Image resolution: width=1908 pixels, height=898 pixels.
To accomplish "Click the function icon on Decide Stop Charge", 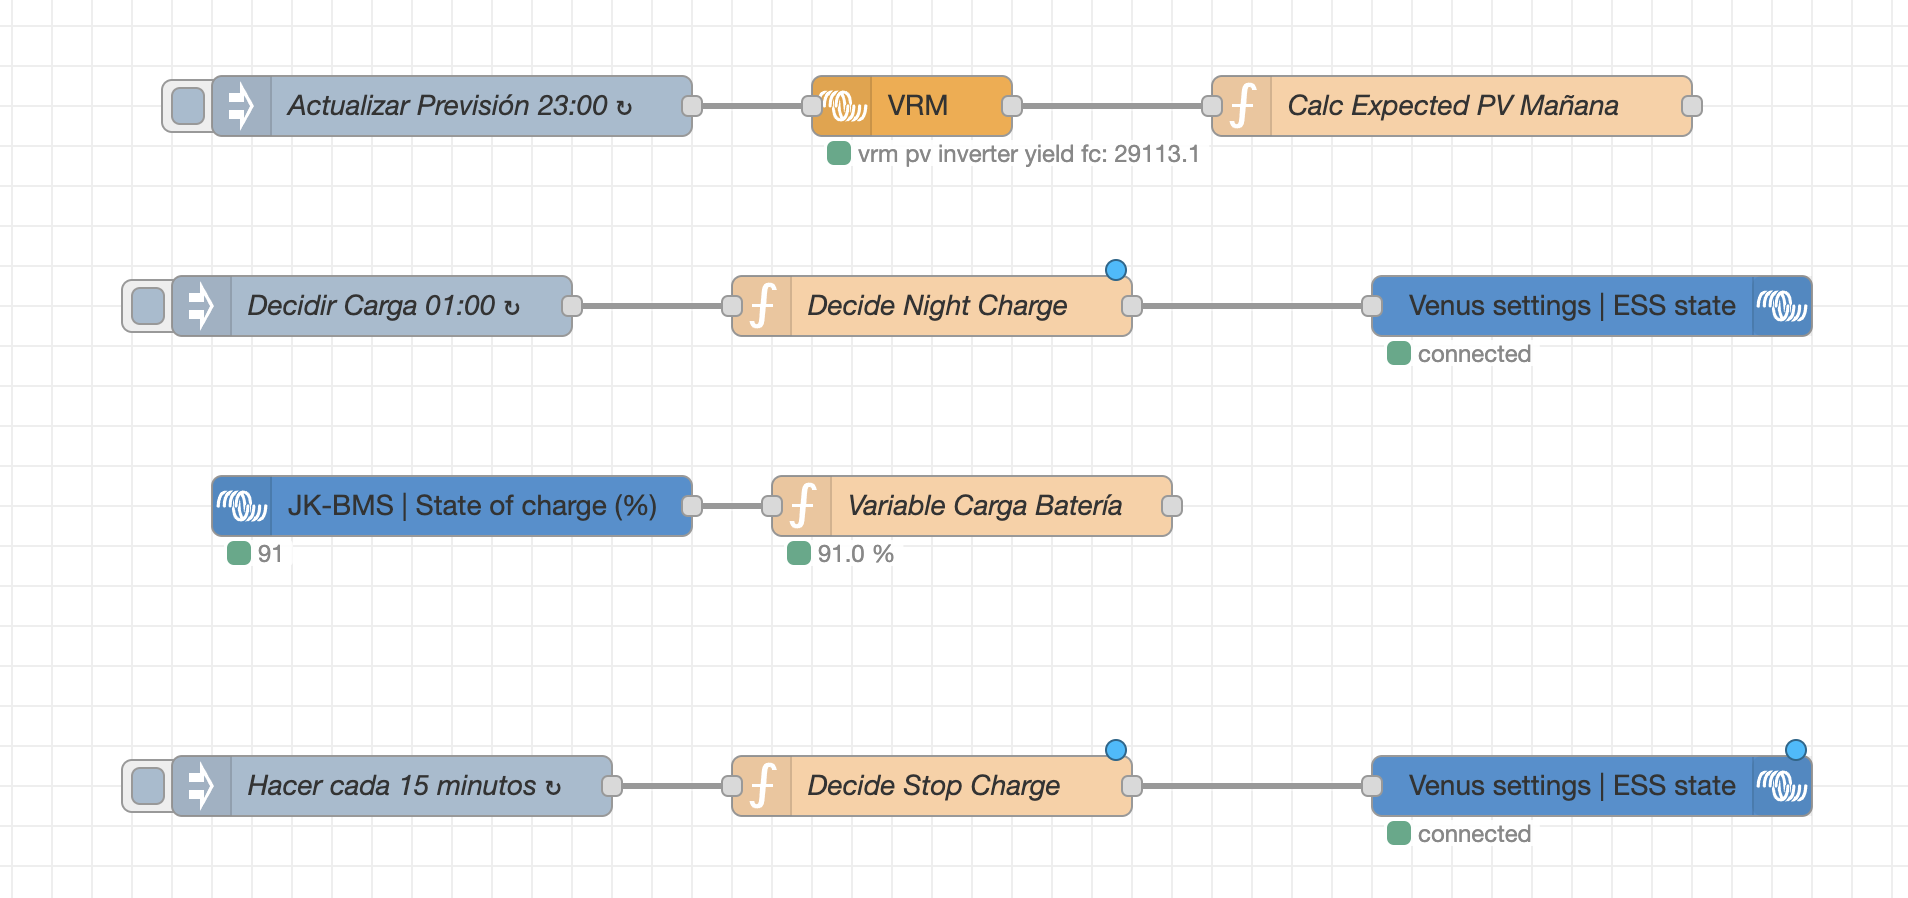I will [762, 786].
